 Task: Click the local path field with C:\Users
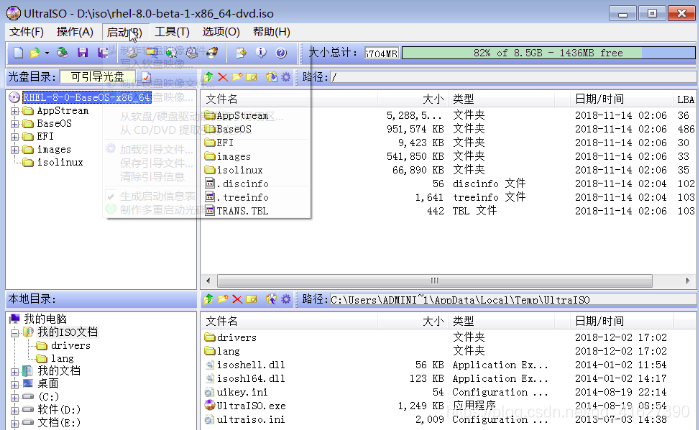pos(513,299)
